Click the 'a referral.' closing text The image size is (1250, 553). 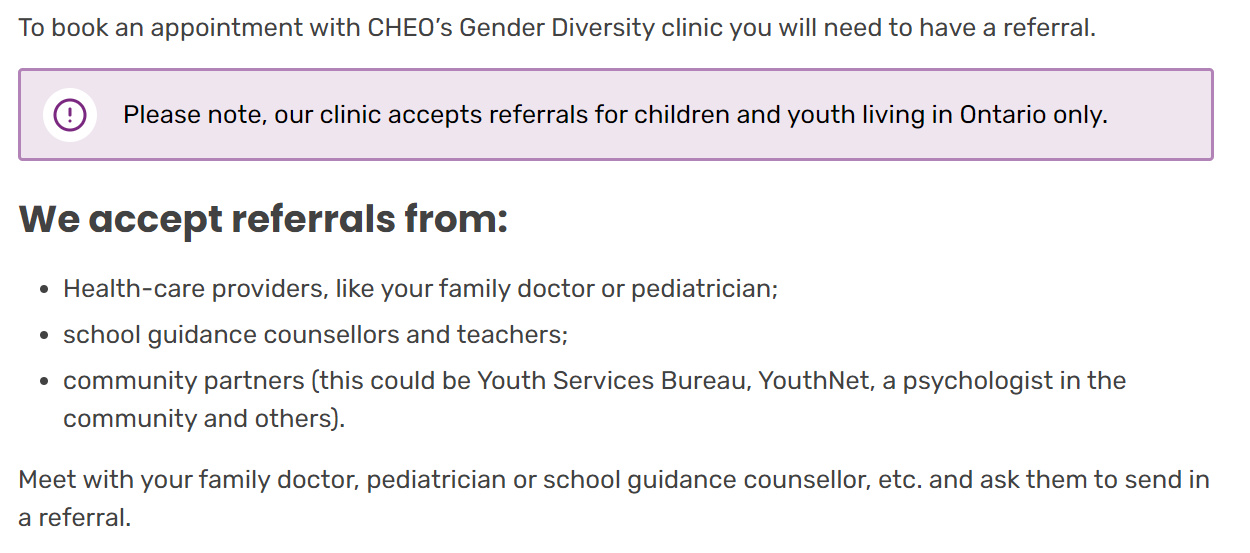coord(75,518)
